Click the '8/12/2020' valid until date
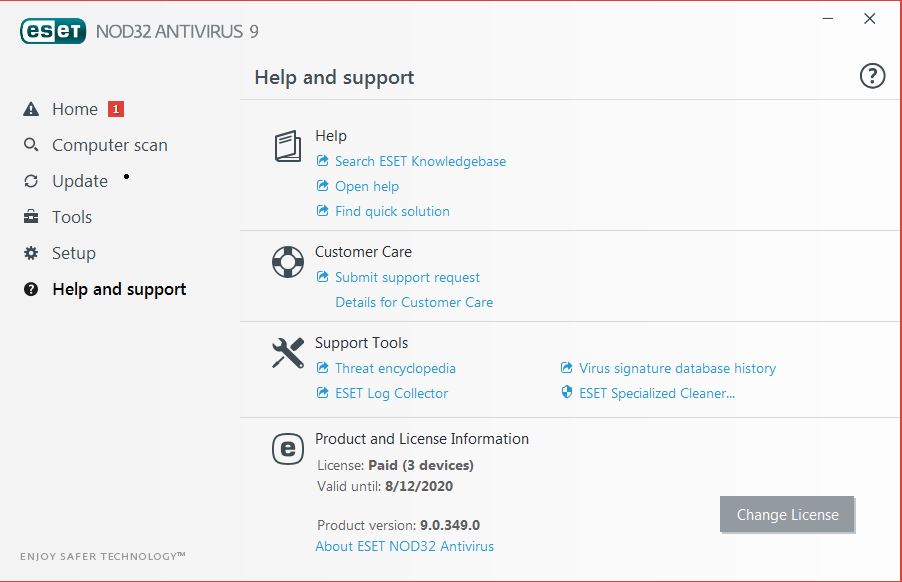This screenshot has height=582, width=902. pyautogui.click(x=419, y=487)
